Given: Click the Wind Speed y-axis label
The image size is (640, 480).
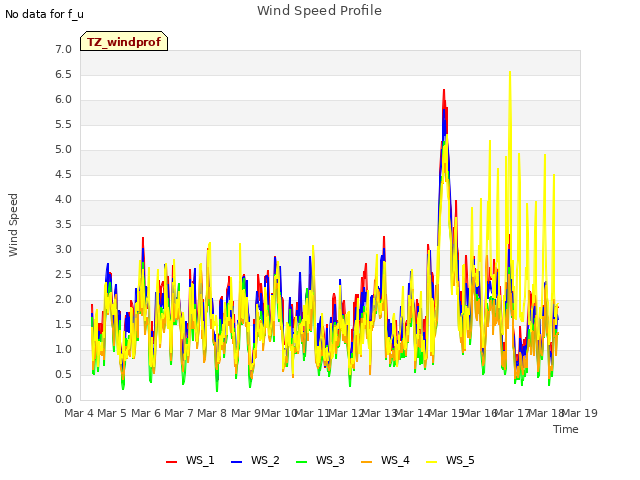Looking at the screenshot, I should pos(13,225).
